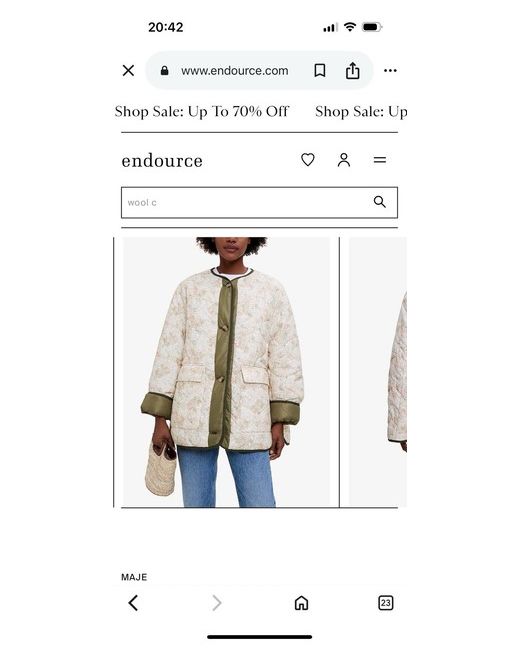Open the hamburger menu
Screen dimensions: 520x650
[x=380, y=160]
